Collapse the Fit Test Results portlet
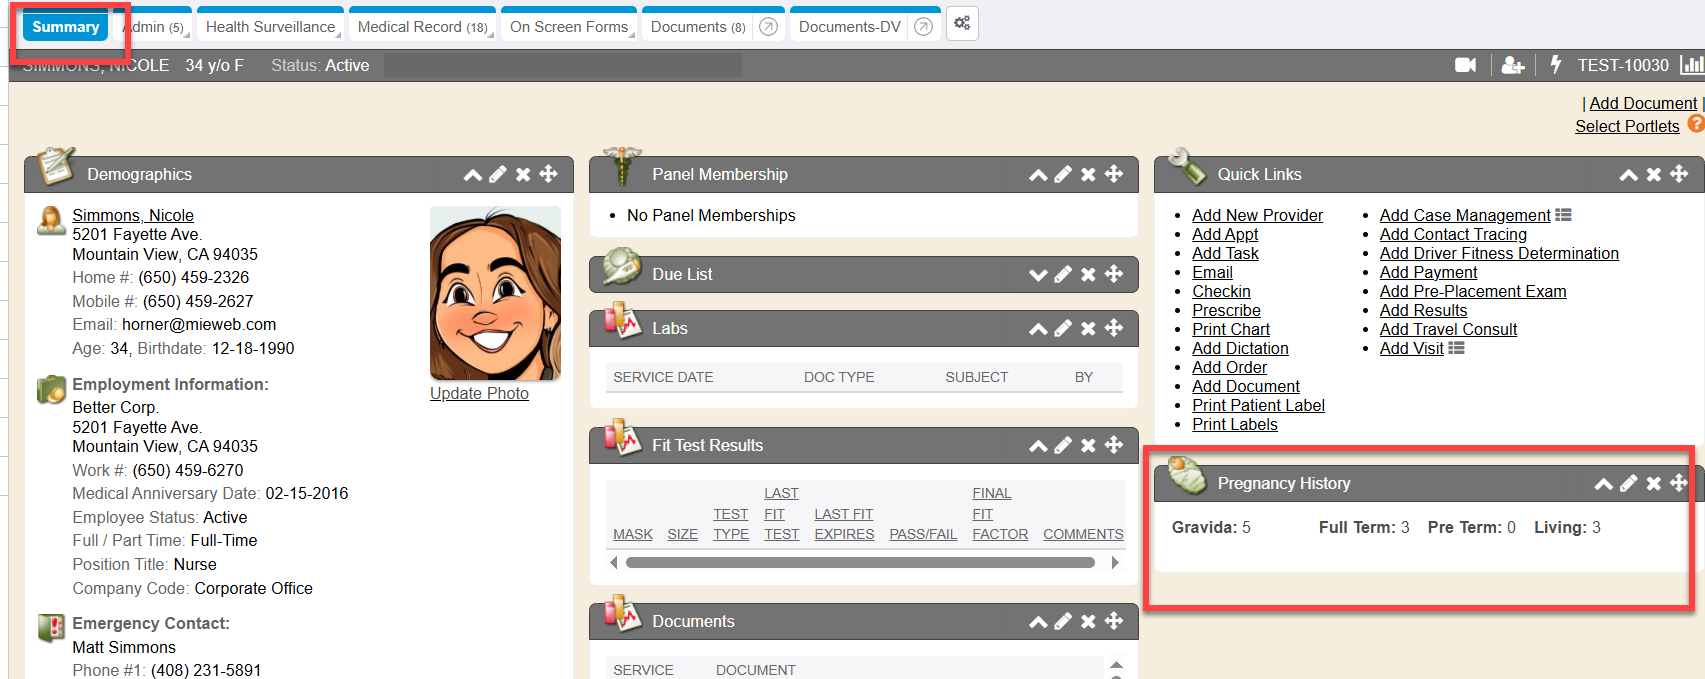The height and width of the screenshot is (679, 1705). coord(1038,446)
